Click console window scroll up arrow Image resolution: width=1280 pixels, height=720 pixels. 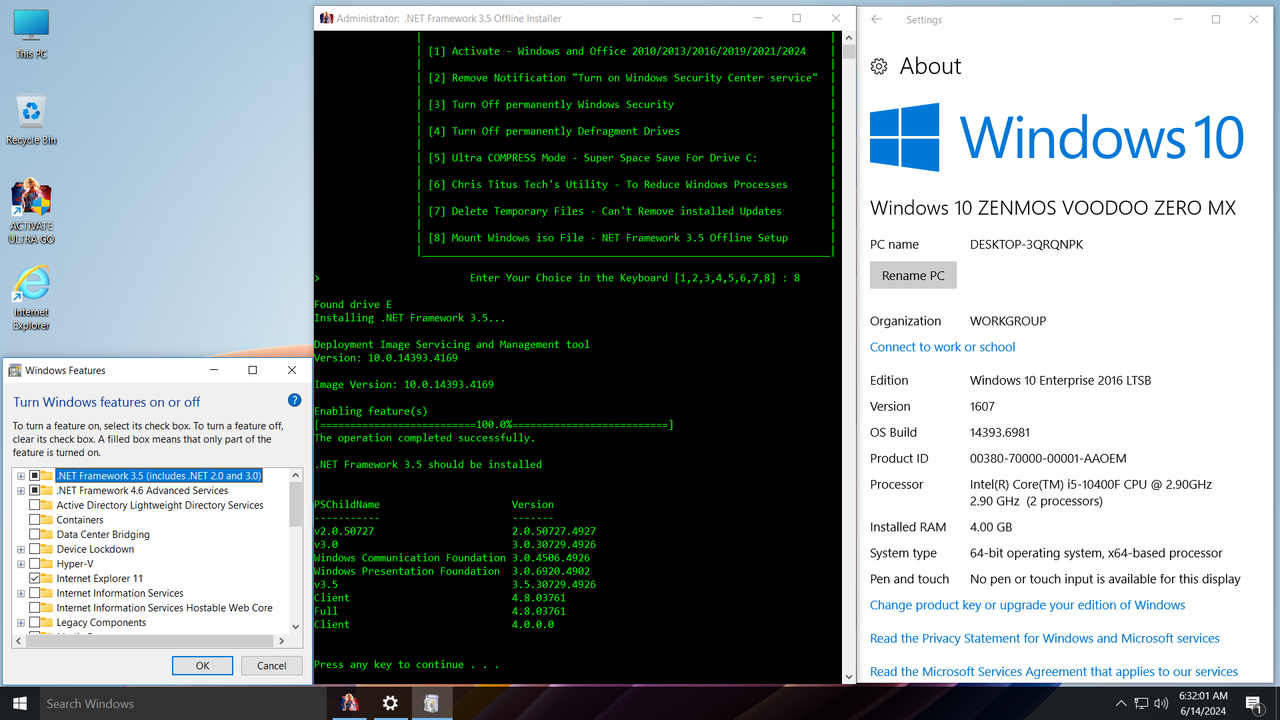click(x=849, y=39)
